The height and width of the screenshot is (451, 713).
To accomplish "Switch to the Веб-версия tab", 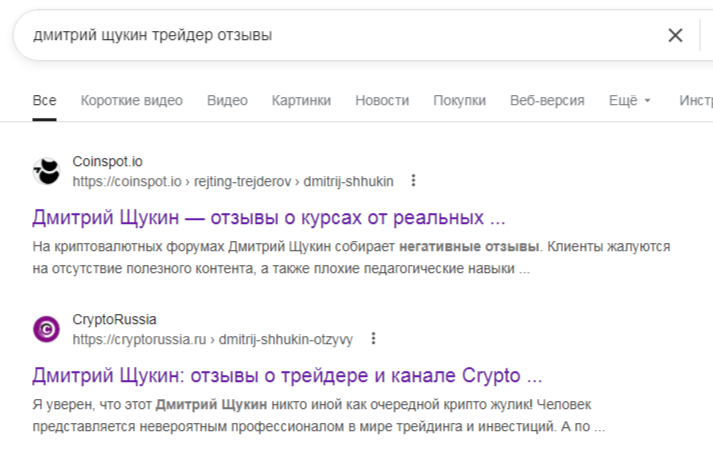I will (x=547, y=101).
